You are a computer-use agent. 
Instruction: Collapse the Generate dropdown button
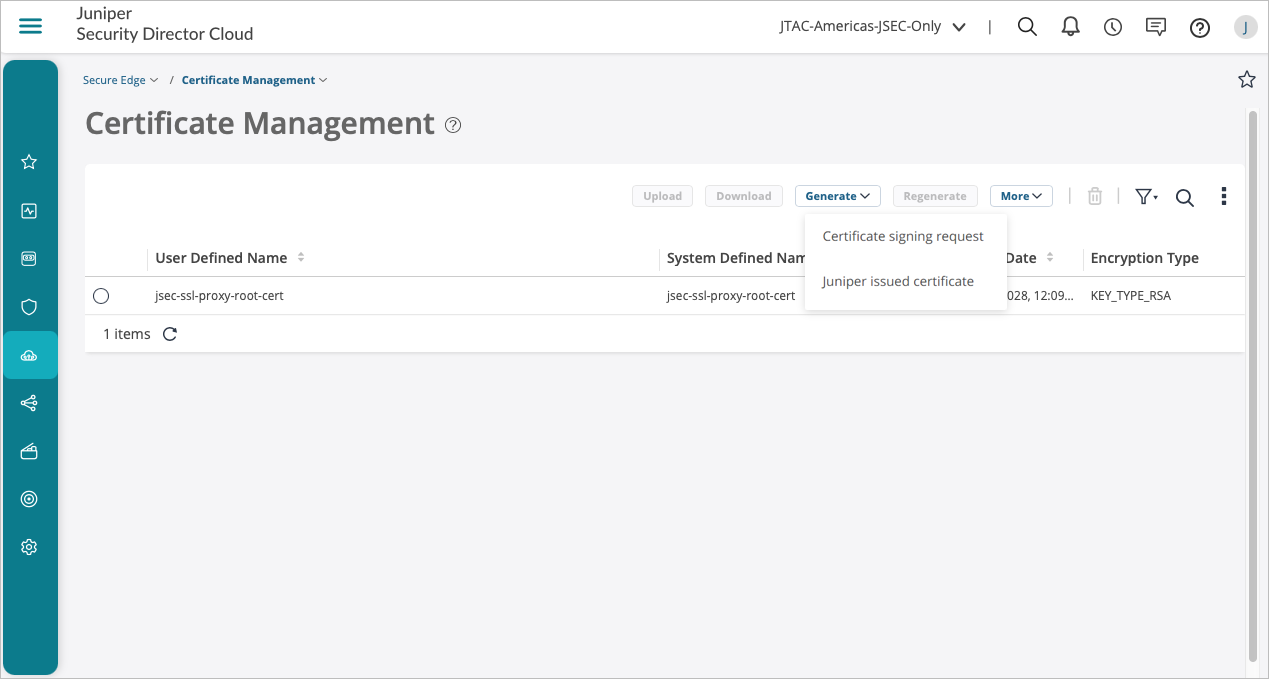837,196
